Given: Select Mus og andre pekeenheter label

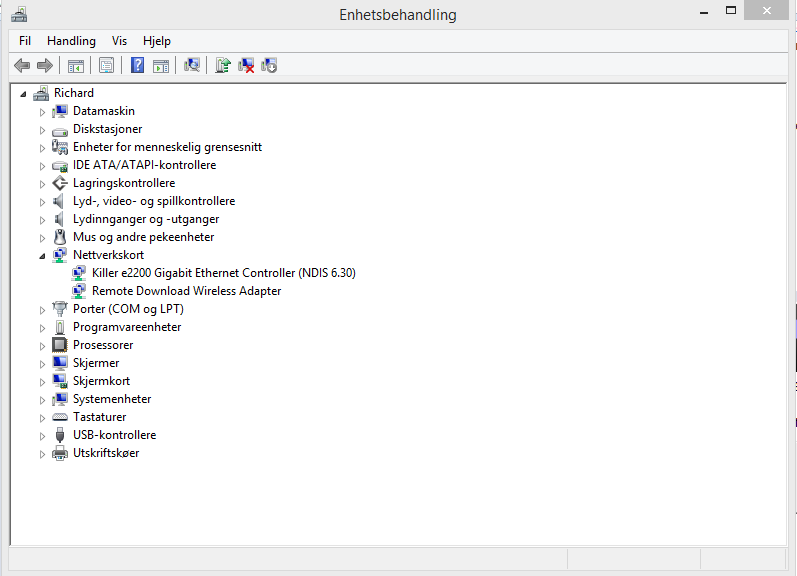Looking at the screenshot, I should [x=144, y=237].
